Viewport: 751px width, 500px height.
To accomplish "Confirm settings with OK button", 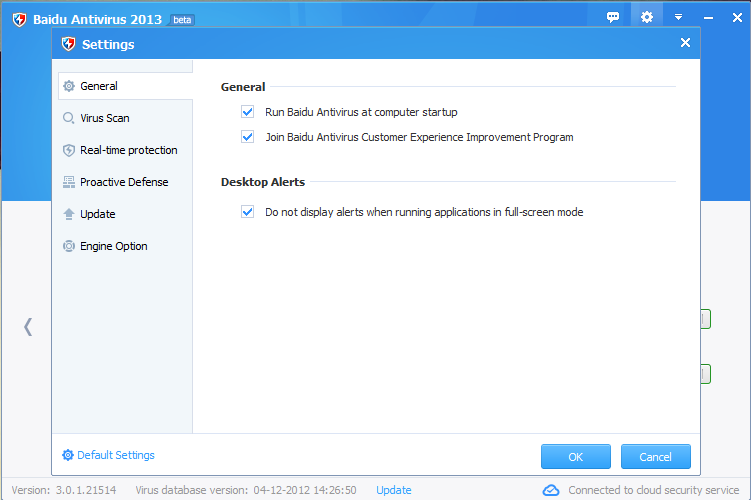I will [x=576, y=456].
